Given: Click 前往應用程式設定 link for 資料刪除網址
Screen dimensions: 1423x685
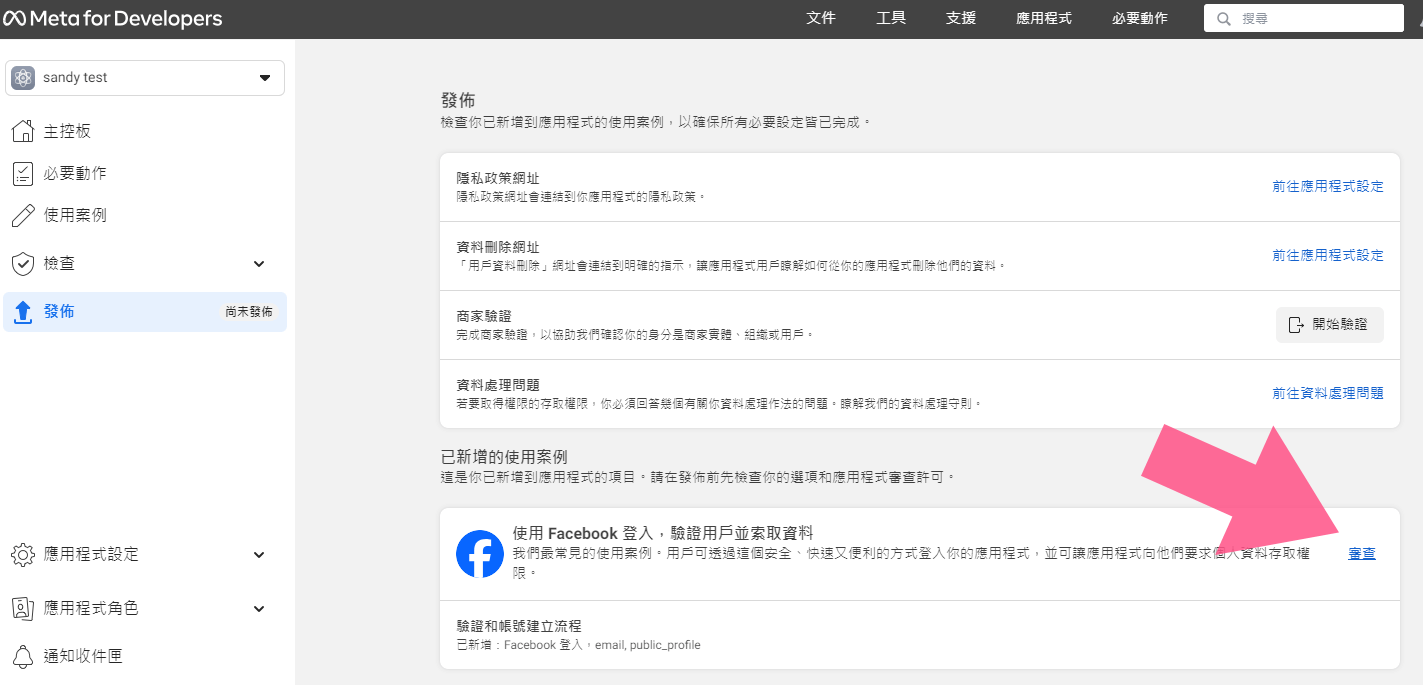Looking at the screenshot, I should (x=1328, y=256).
